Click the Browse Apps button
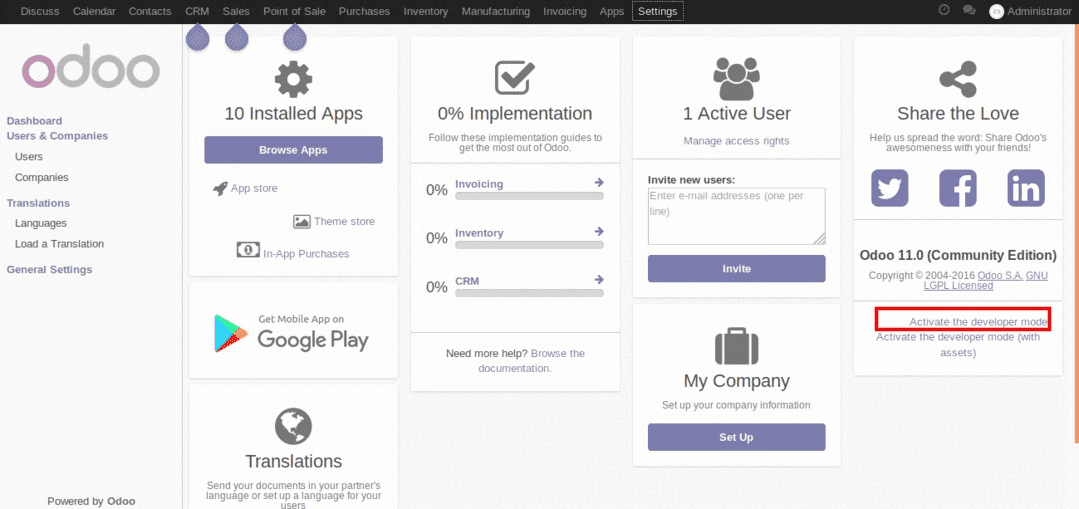Screen dimensions: 1079x509 coord(293,150)
